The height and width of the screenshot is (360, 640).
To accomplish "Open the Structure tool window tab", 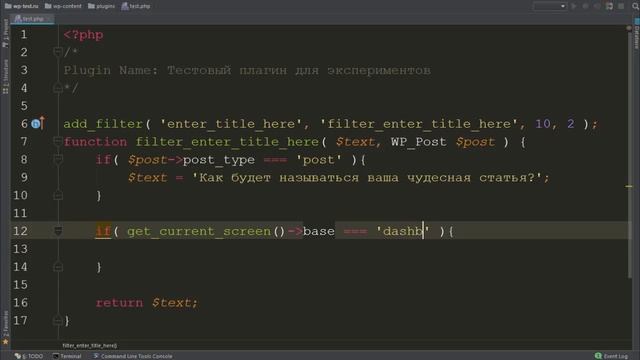I will pyautogui.click(x=5, y=77).
